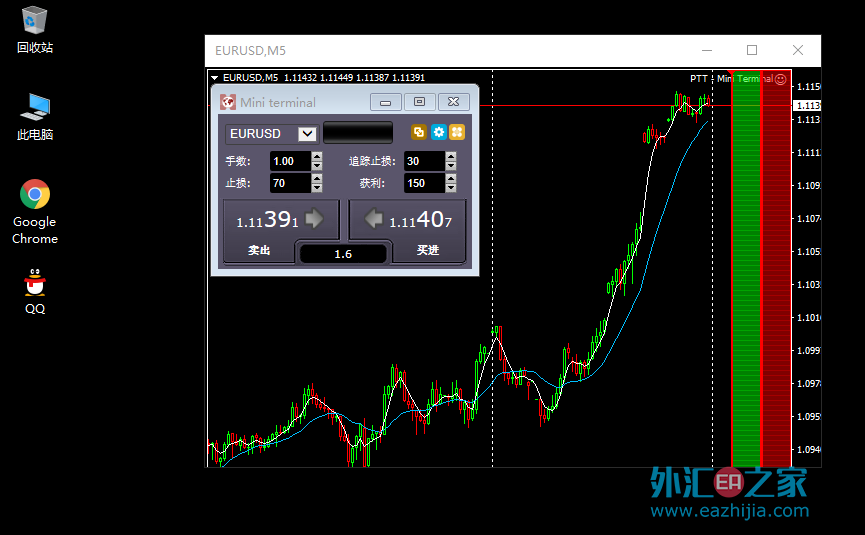This screenshot has width=865, height=535.
Task: Maximize the EURUSD,M5 chart window
Action: (752, 50)
